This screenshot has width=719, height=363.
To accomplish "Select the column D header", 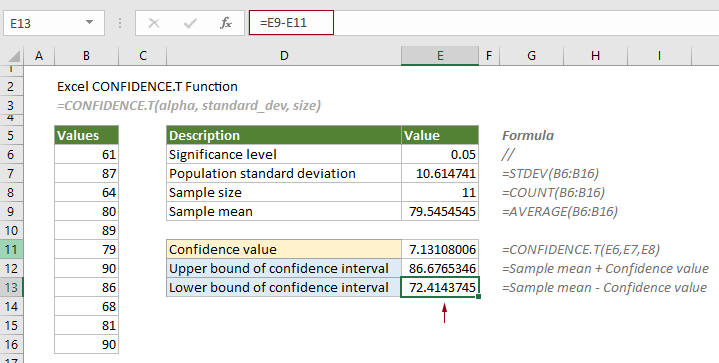I will (284, 56).
